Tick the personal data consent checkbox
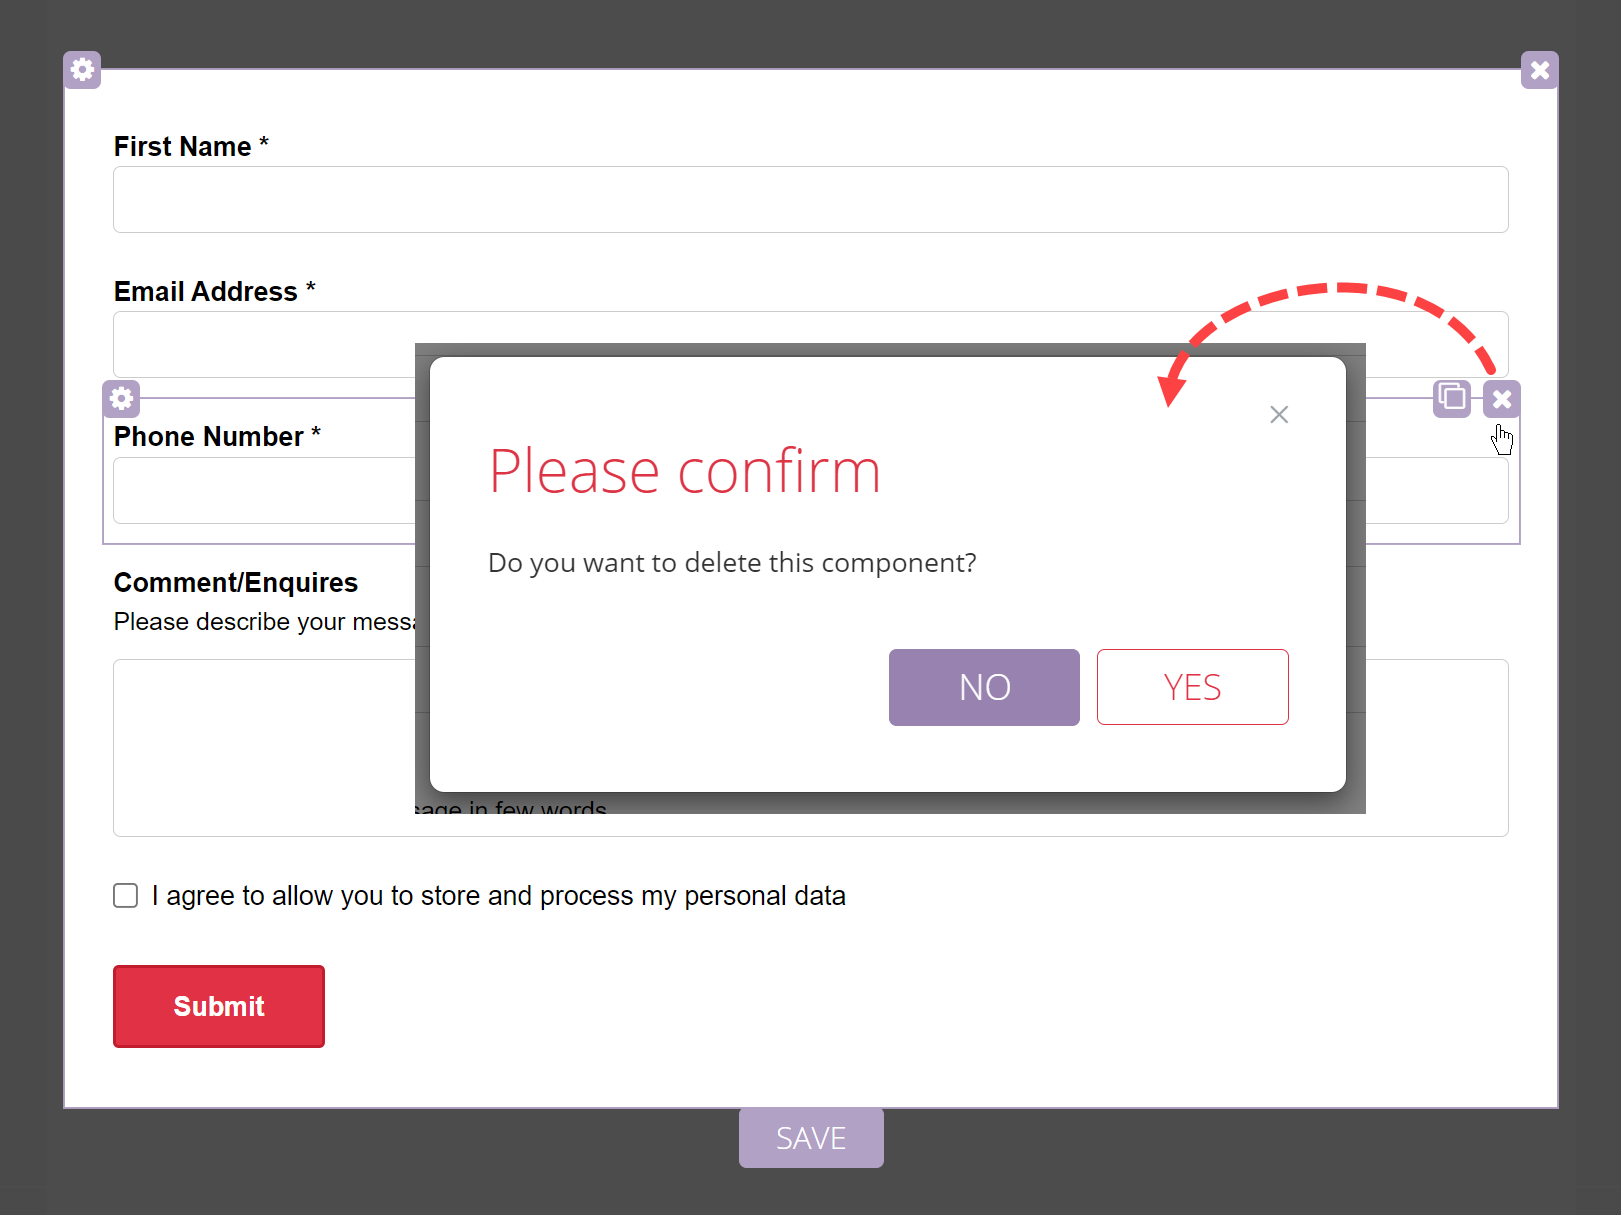1621x1215 pixels. 126,895
